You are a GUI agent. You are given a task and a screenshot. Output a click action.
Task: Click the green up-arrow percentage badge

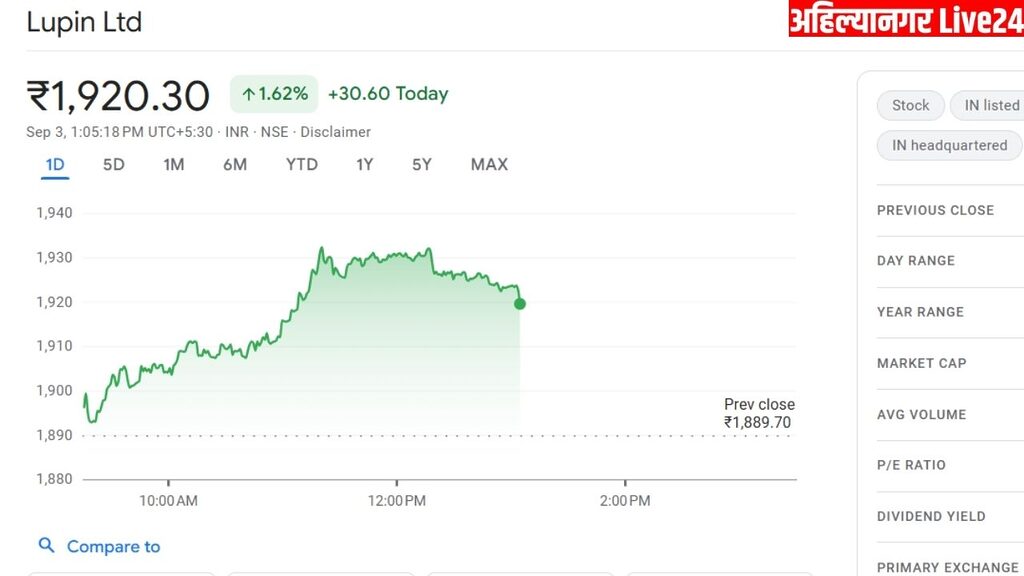pyautogui.click(x=275, y=94)
